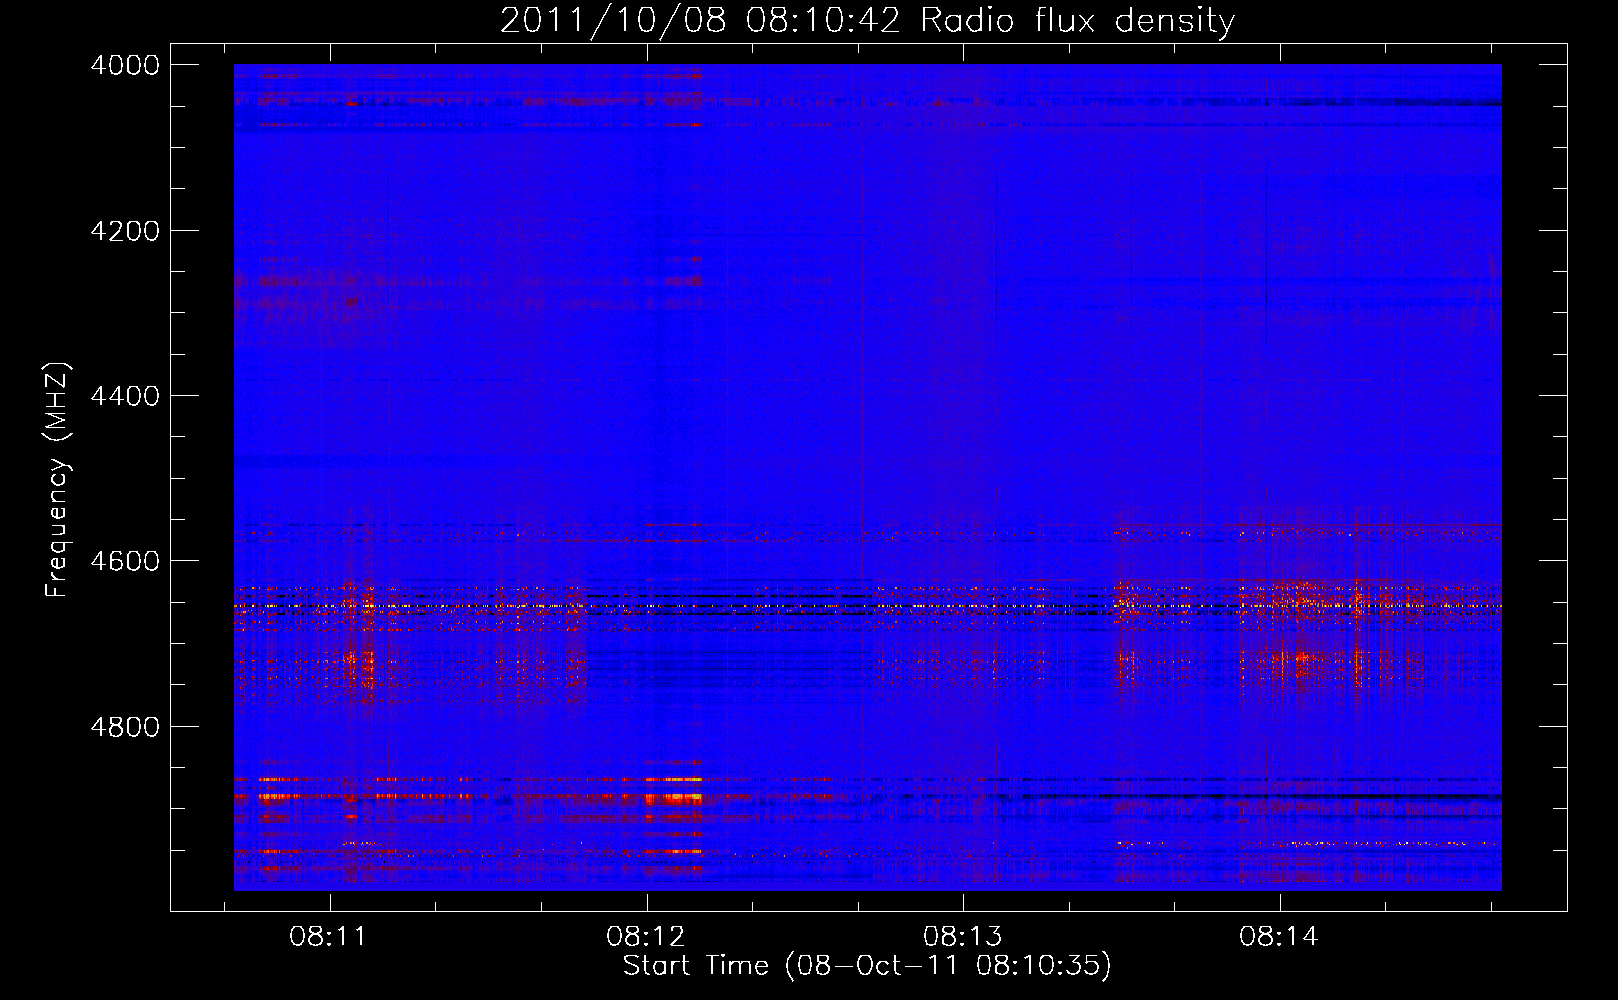Select the 08:12 time tick label
This screenshot has width=1618, height=1000.
tap(645, 937)
